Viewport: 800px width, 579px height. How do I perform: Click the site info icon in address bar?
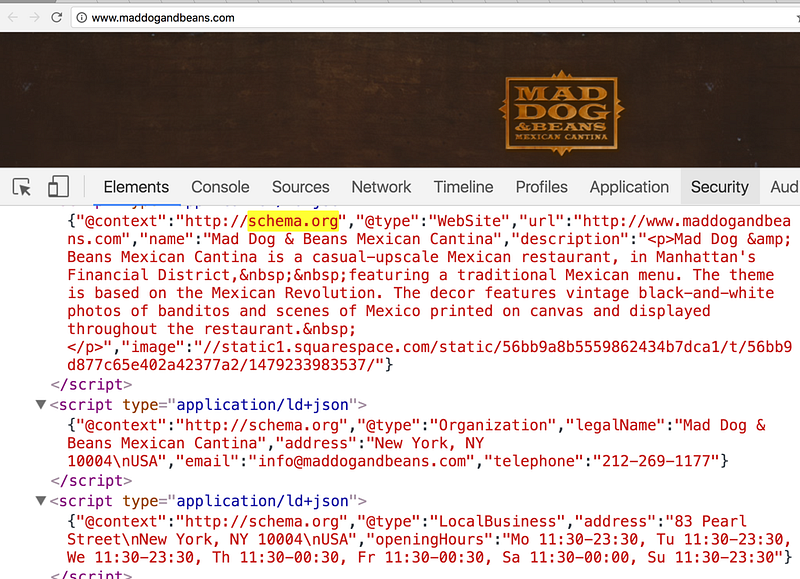[x=80, y=17]
